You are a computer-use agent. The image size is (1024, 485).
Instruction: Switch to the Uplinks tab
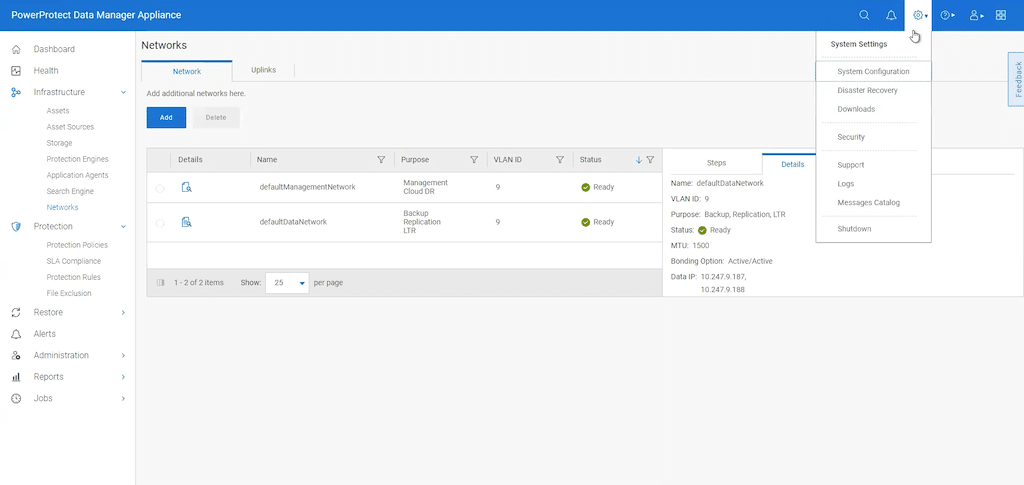(x=263, y=70)
